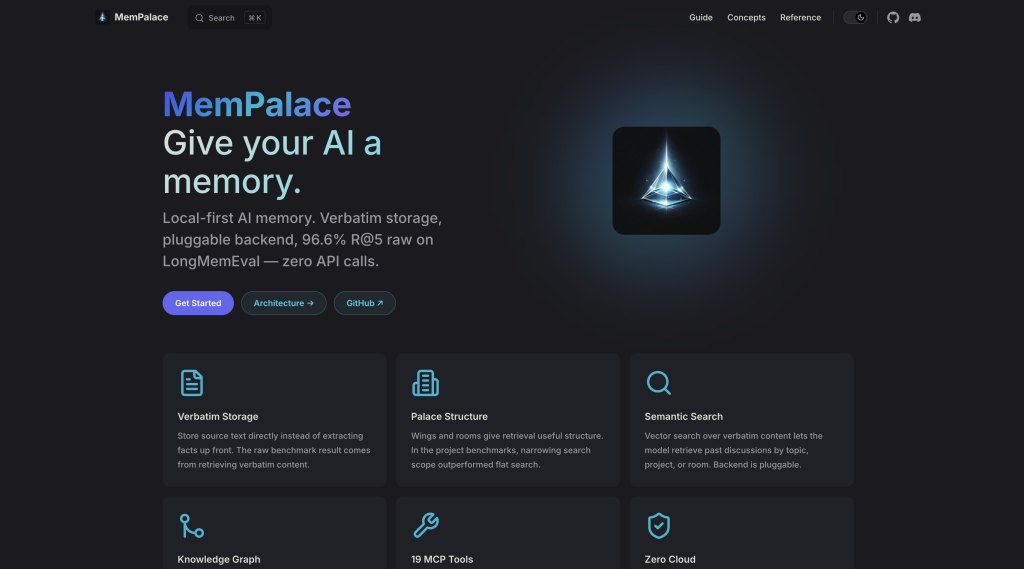Click the Zero Cloud shield icon
This screenshot has width=1024, height=569.
tap(658, 526)
